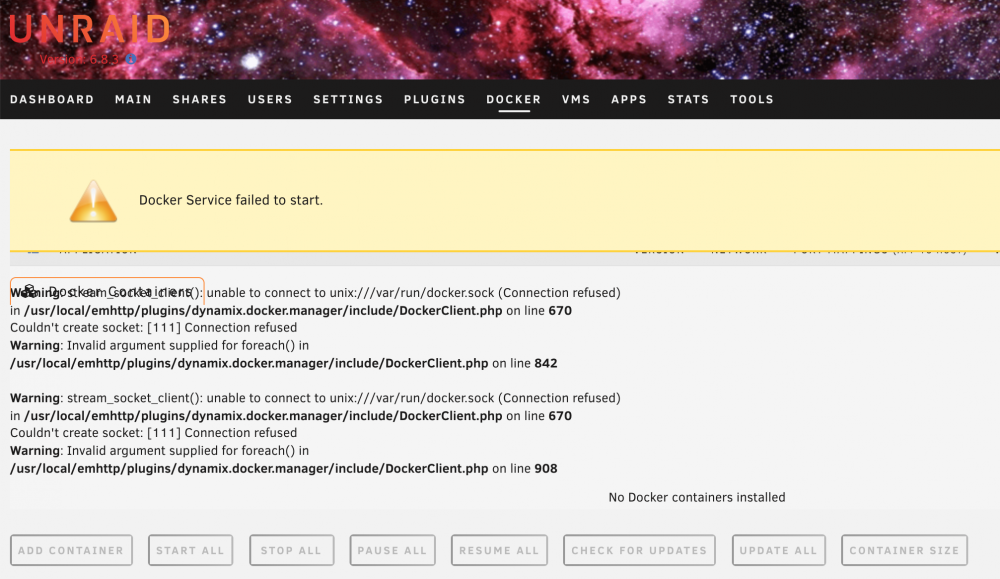Click 'No Docker containers installed' text
This screenshot has width=1000, height=579.
pyautogui.click(x=697, y=497)
